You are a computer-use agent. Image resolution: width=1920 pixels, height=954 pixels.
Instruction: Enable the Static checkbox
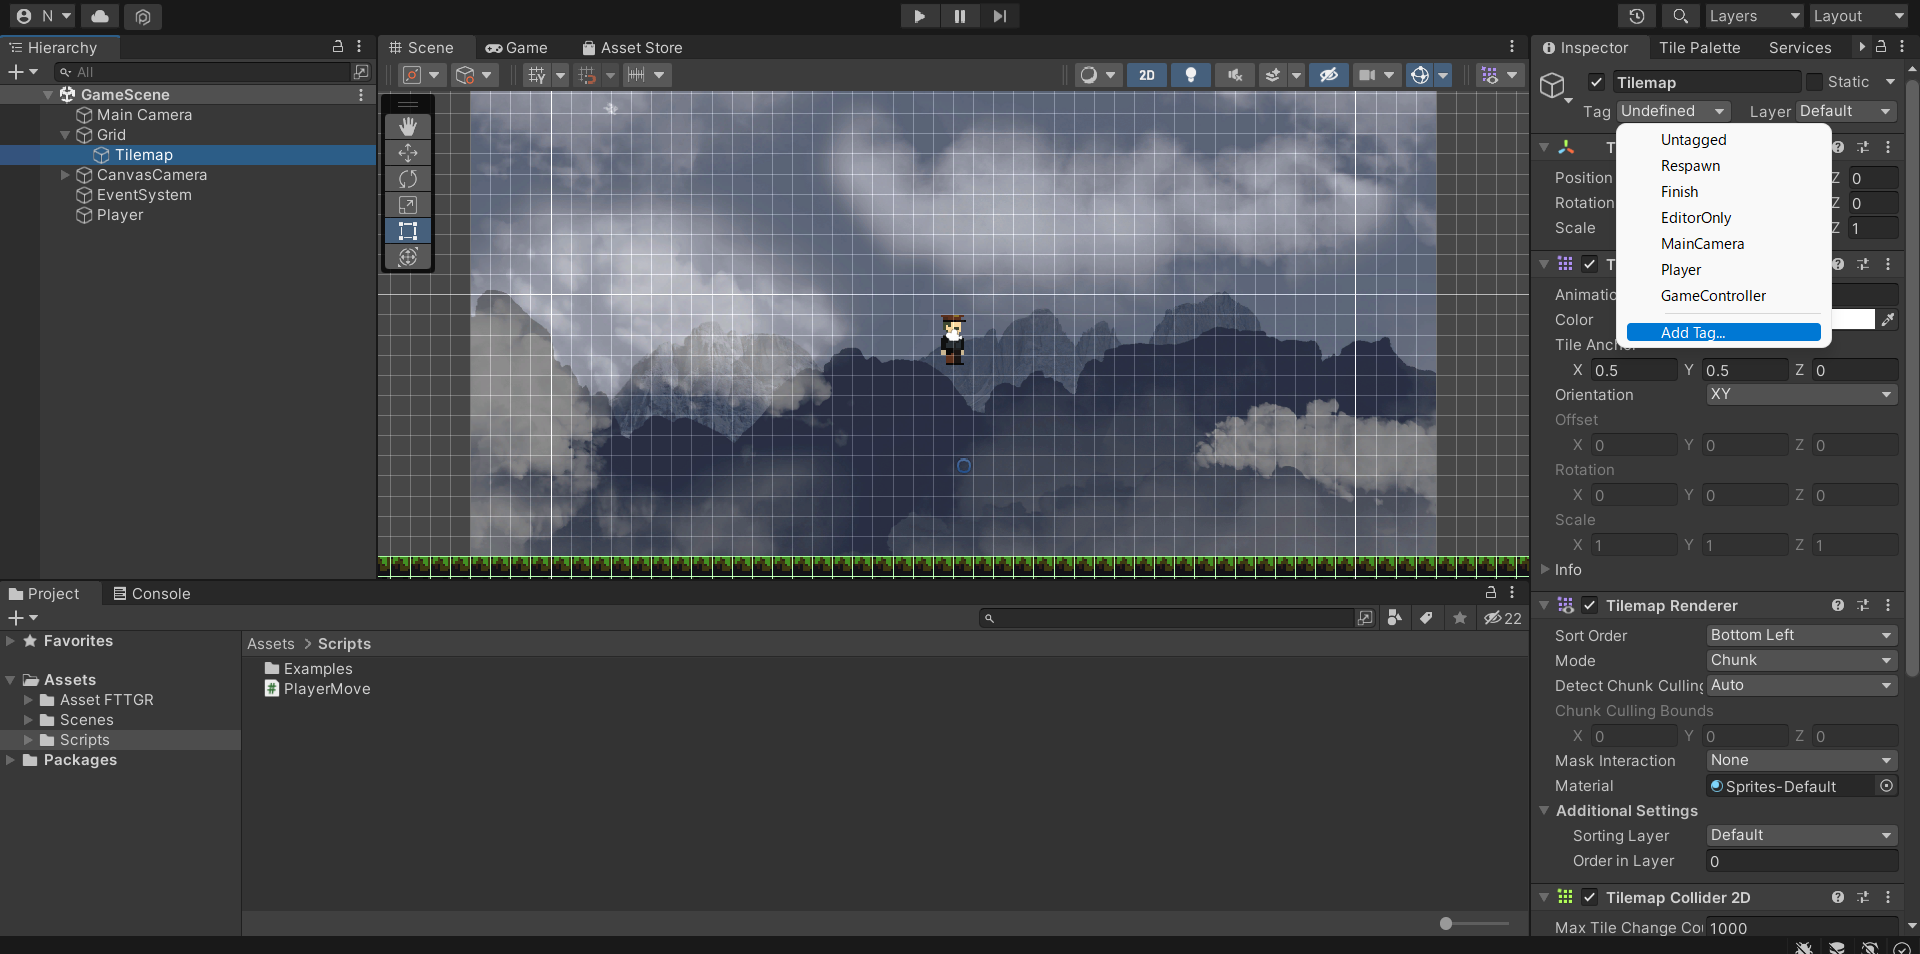point(1814,83)
